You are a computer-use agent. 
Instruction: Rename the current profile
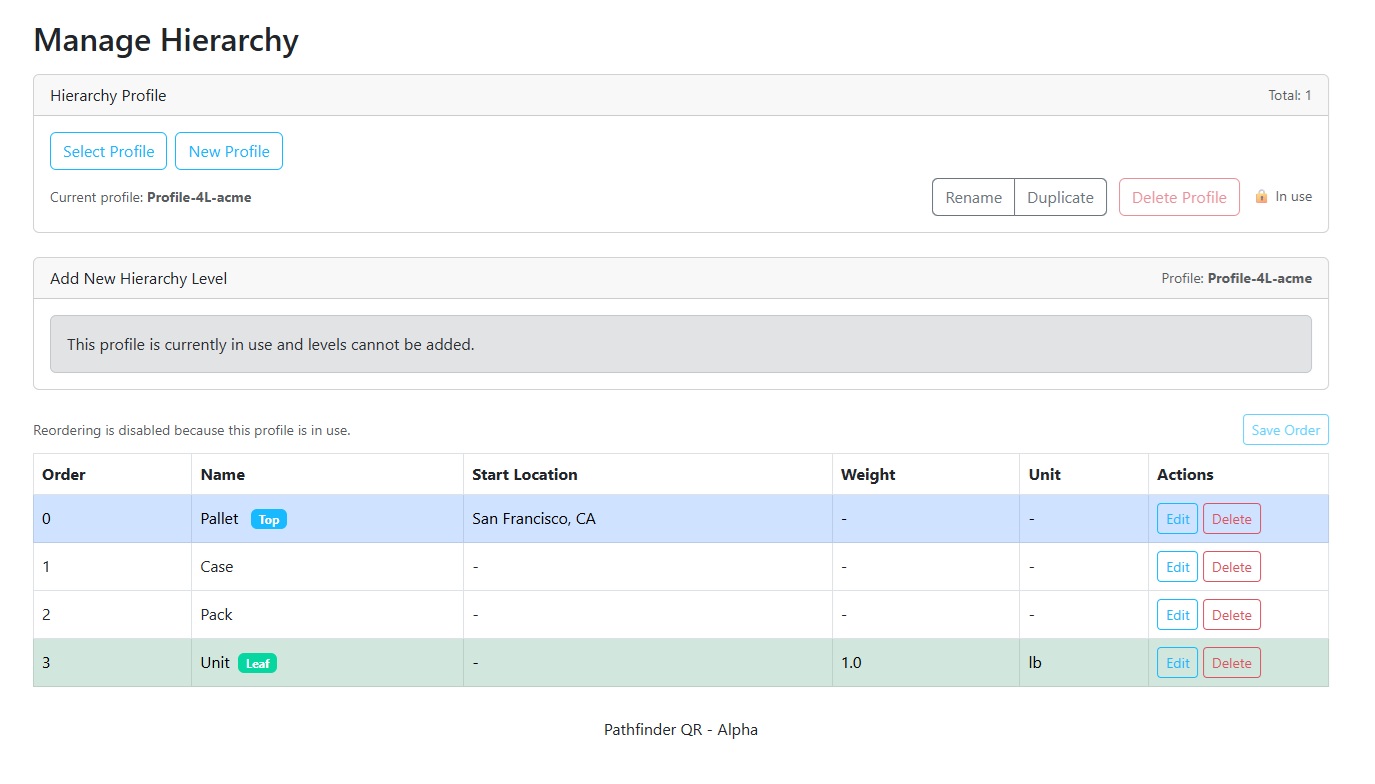[973, 197]
